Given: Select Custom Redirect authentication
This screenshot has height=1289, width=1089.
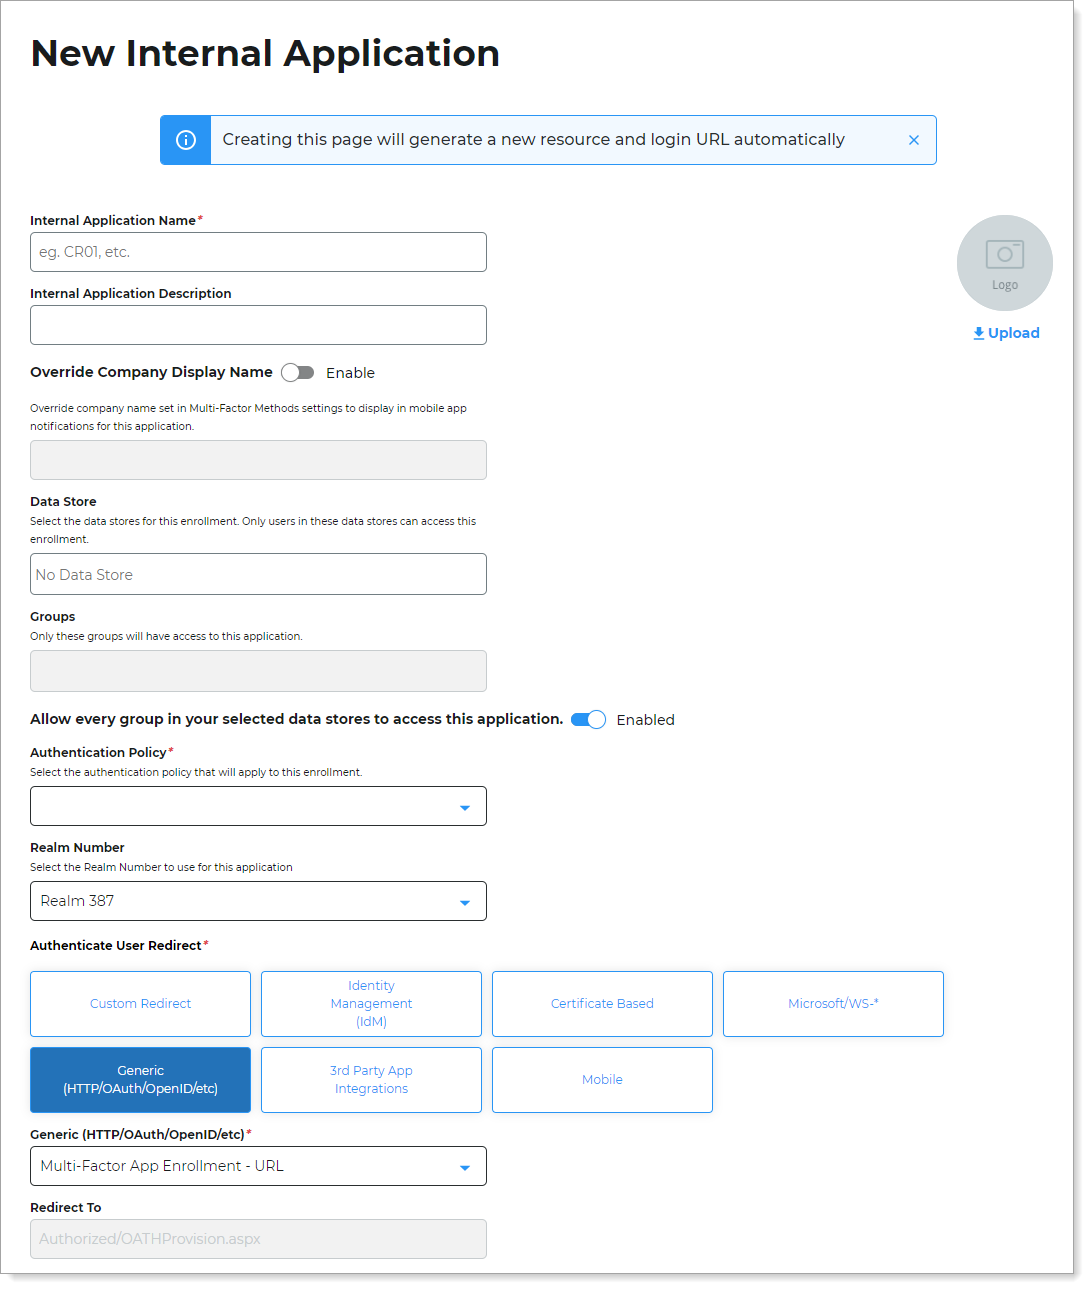Looking at the screenshot, I should 140,1003.
